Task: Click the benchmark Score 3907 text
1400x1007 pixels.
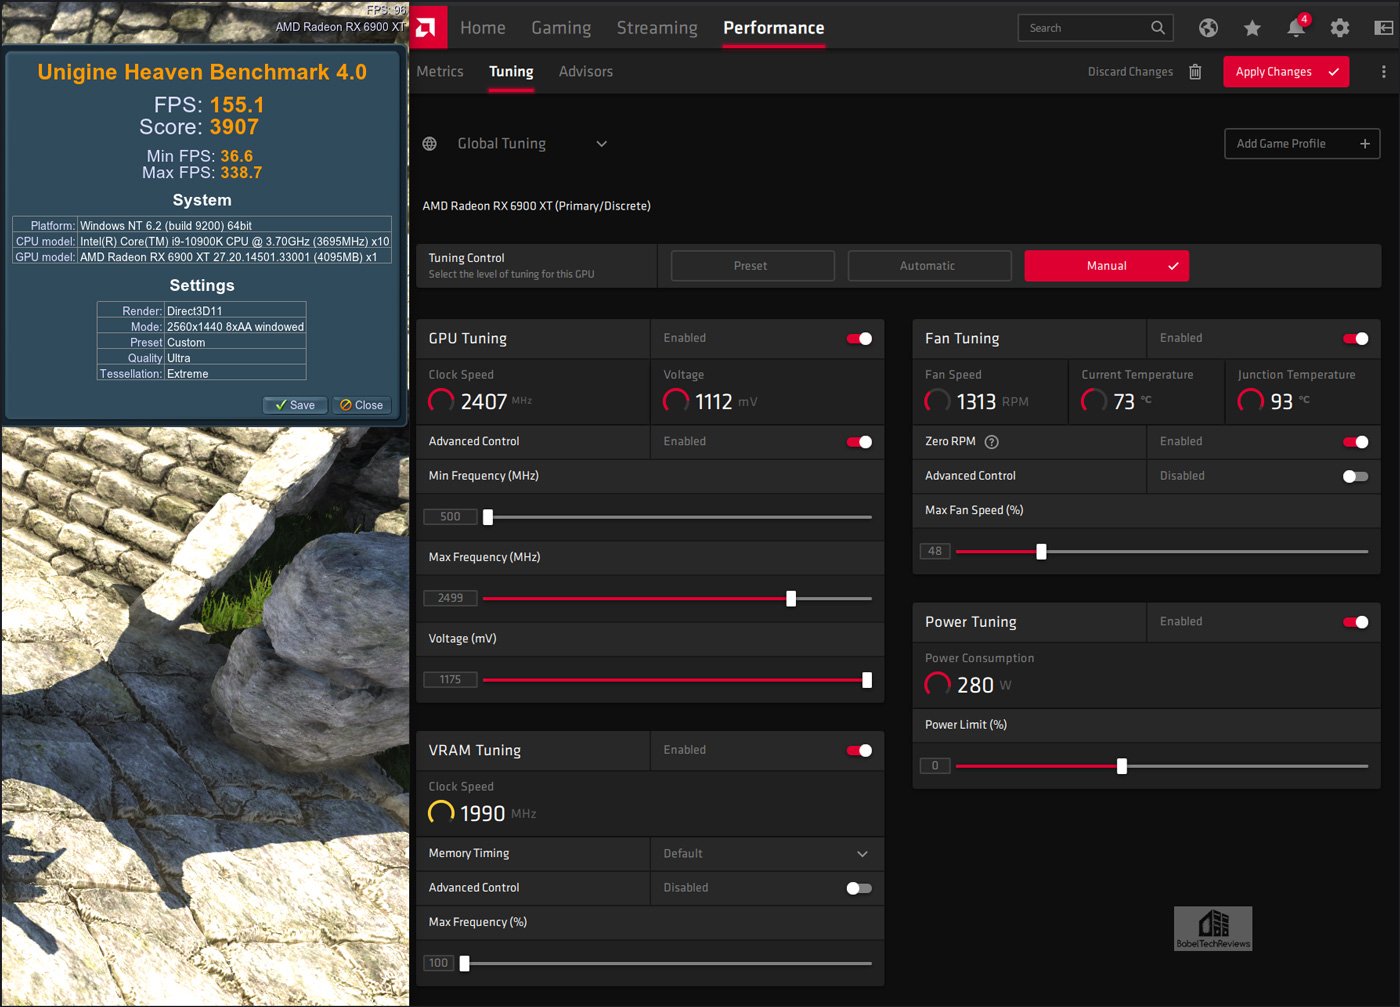Action: coord(199,127)
